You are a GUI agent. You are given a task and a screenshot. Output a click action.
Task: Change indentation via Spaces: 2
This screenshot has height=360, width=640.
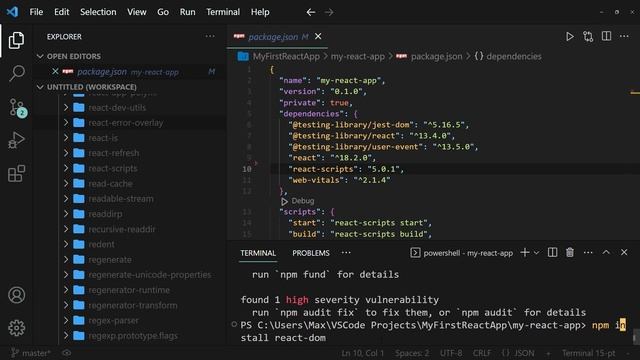tap(412, 353)
